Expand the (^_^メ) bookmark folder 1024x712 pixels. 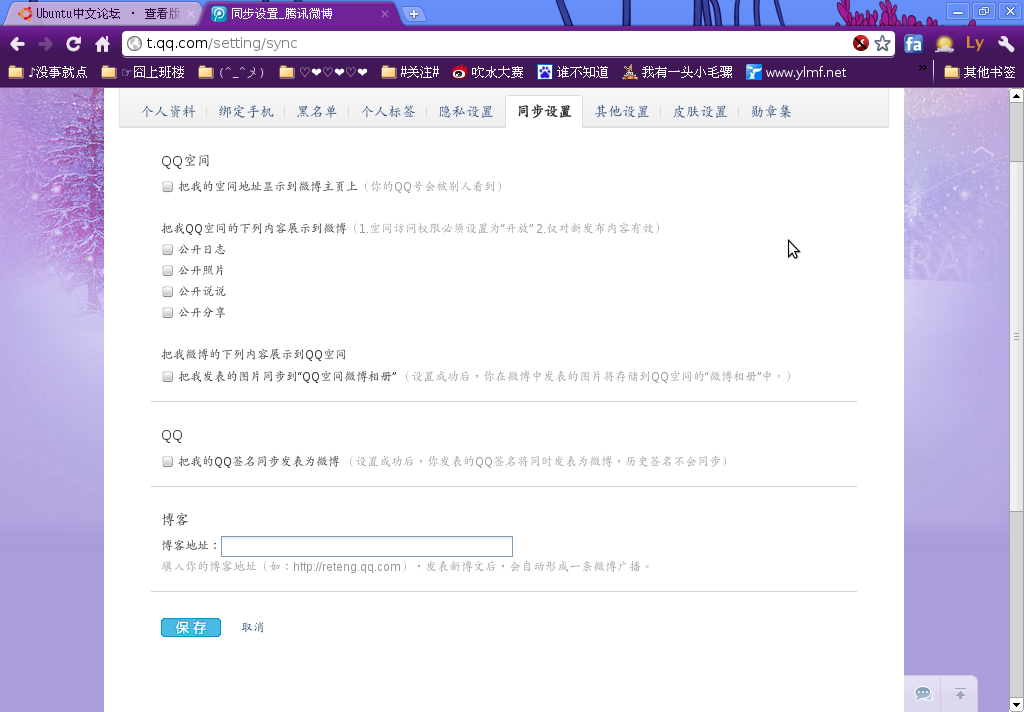231,72
